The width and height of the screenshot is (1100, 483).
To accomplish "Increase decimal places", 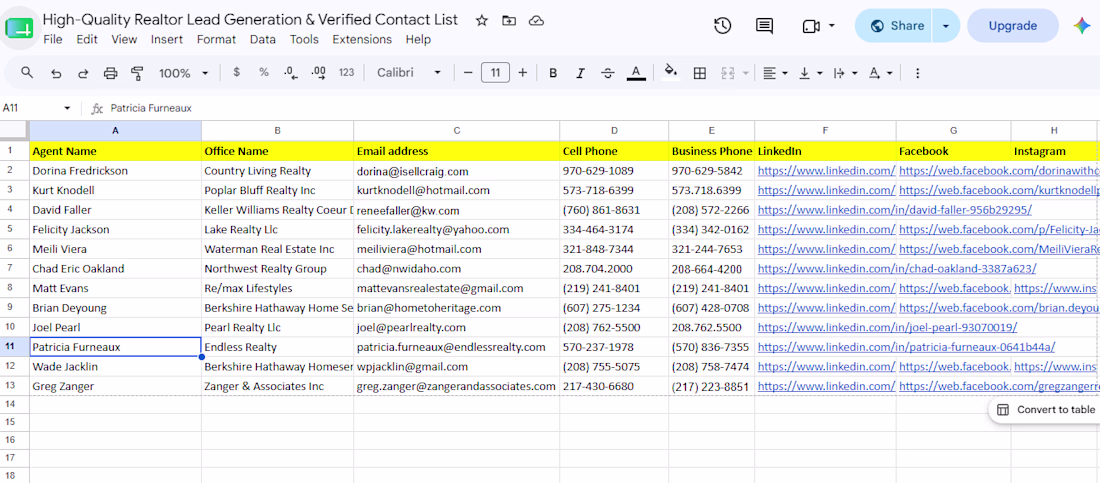I will [318, 72].
